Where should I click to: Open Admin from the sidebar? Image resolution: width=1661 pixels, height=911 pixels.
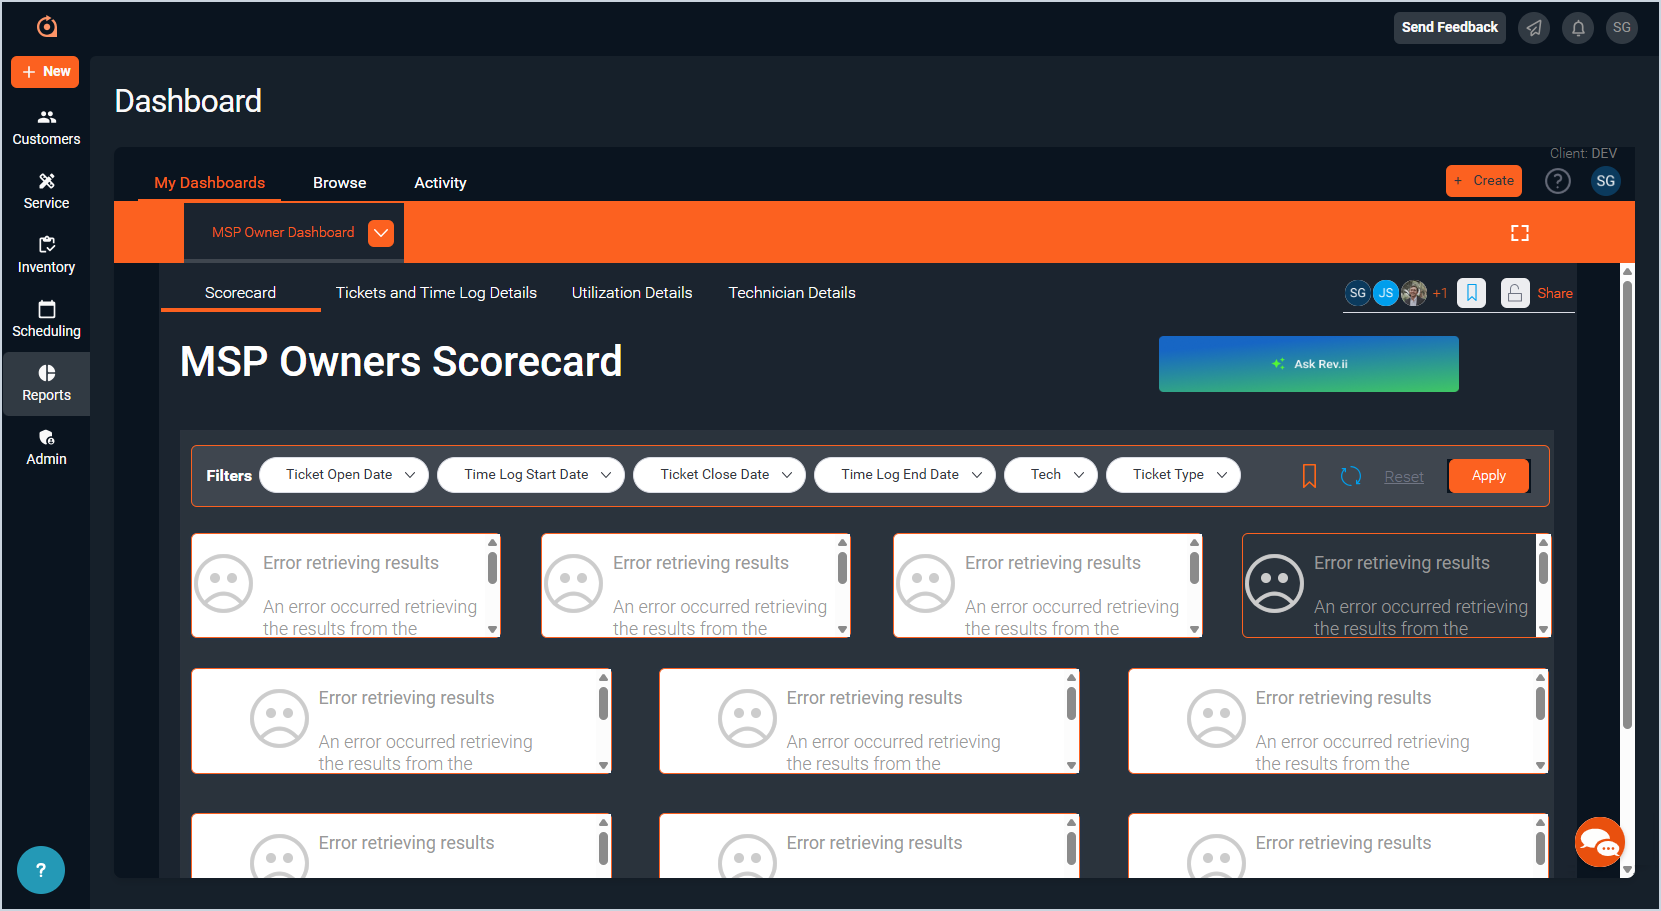pos(46,448)
